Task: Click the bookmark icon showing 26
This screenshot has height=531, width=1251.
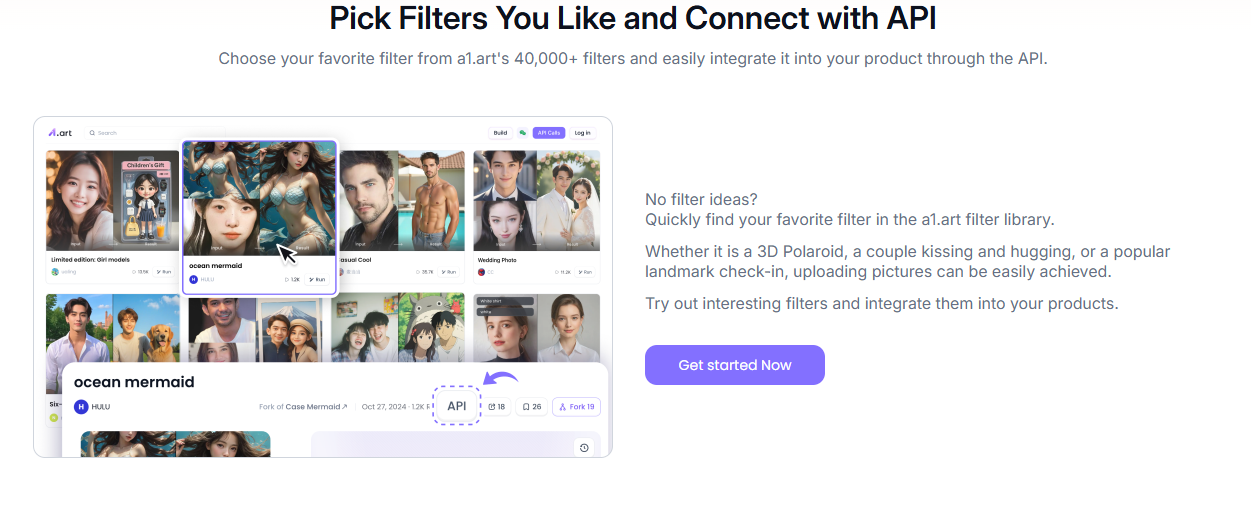Action: pyautogui.click(x=531, y=407)
